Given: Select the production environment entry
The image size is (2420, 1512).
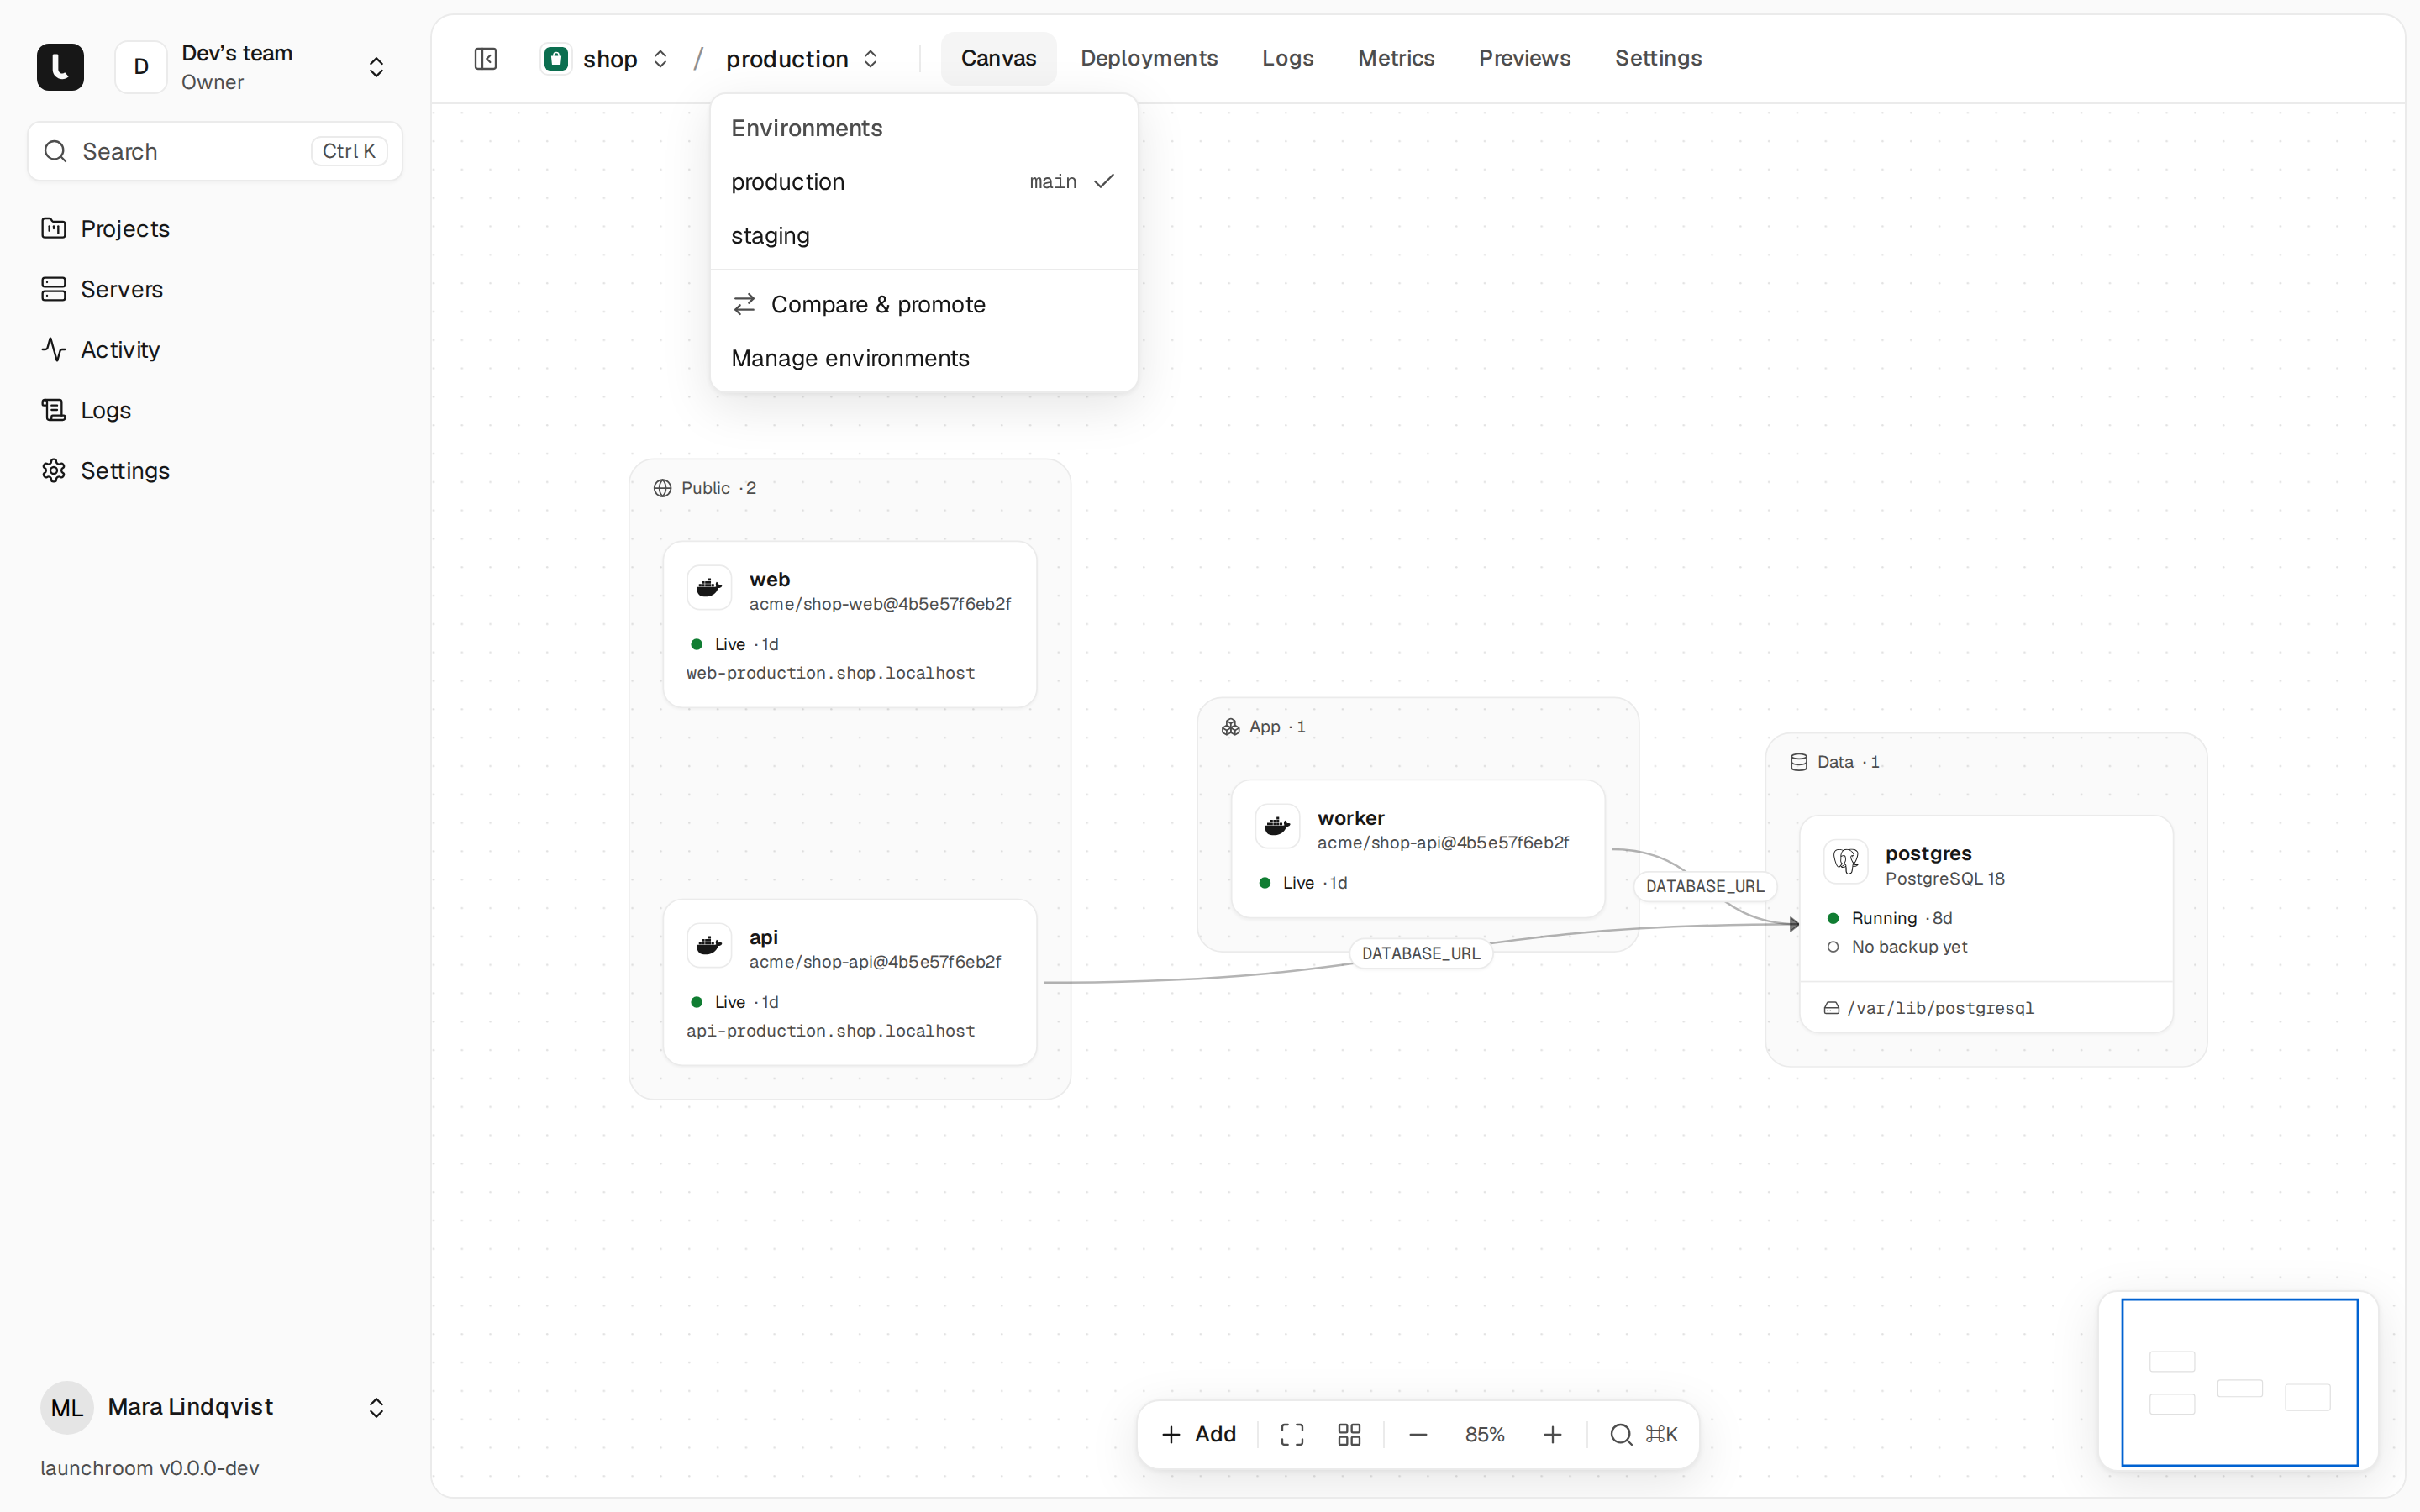Looking at the screenshot, I should (923, 182).
